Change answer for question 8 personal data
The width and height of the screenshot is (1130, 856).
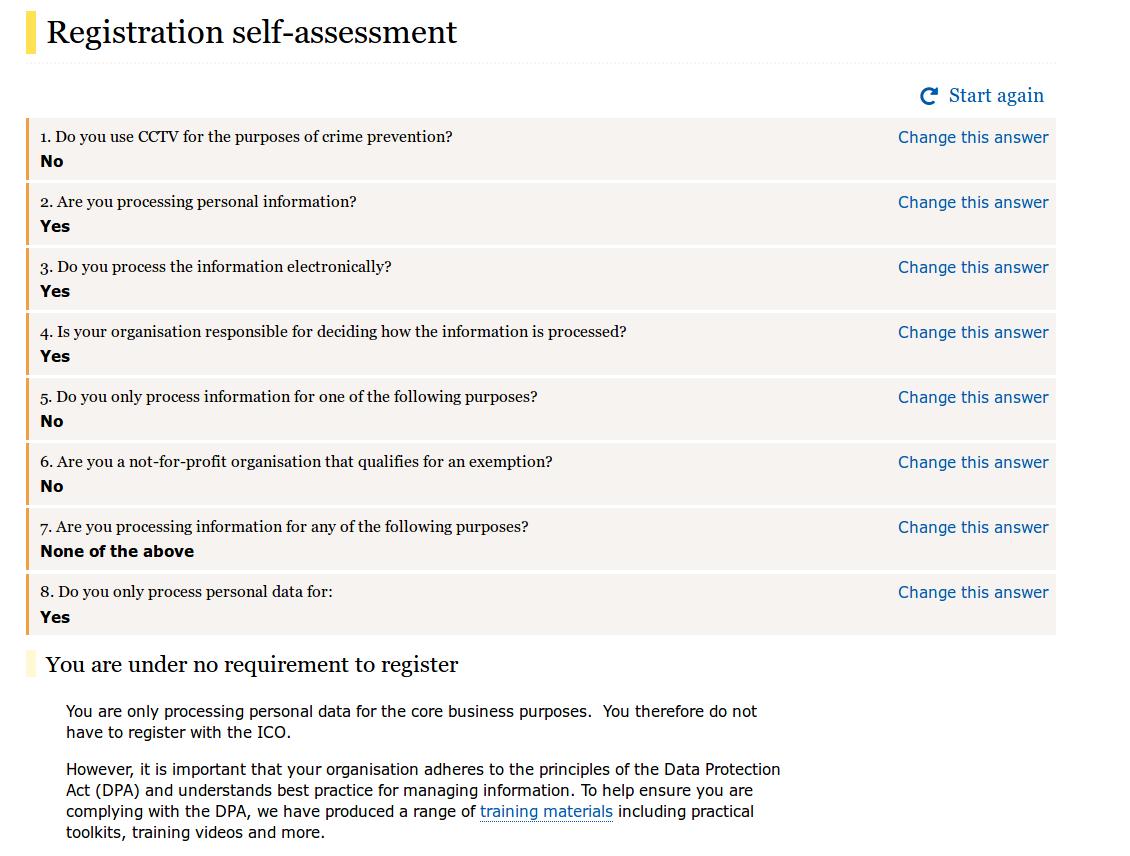pos(973,592)
